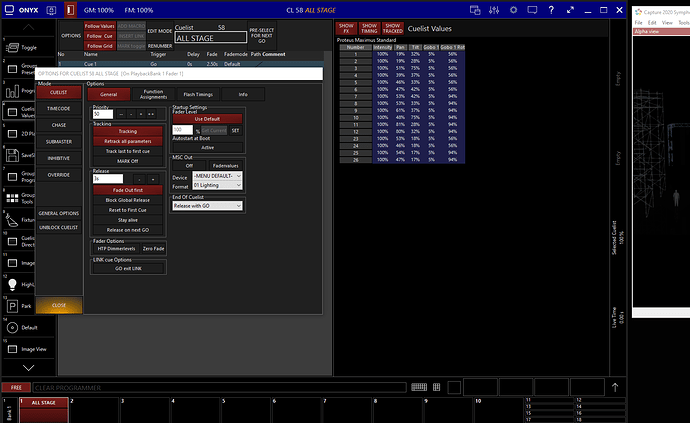Click the orange CLOSE button
Screen dimensions: 690x423
tap(59, 305)
